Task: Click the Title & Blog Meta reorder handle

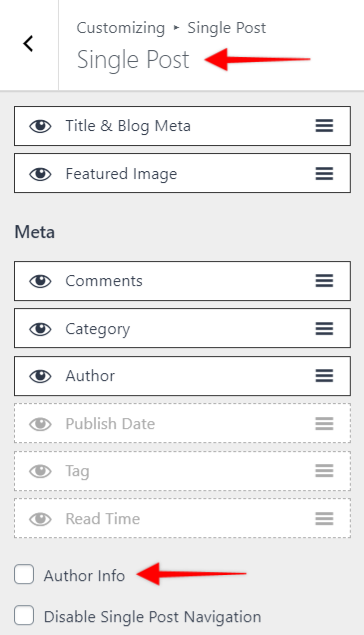Action: click(324, 126)
